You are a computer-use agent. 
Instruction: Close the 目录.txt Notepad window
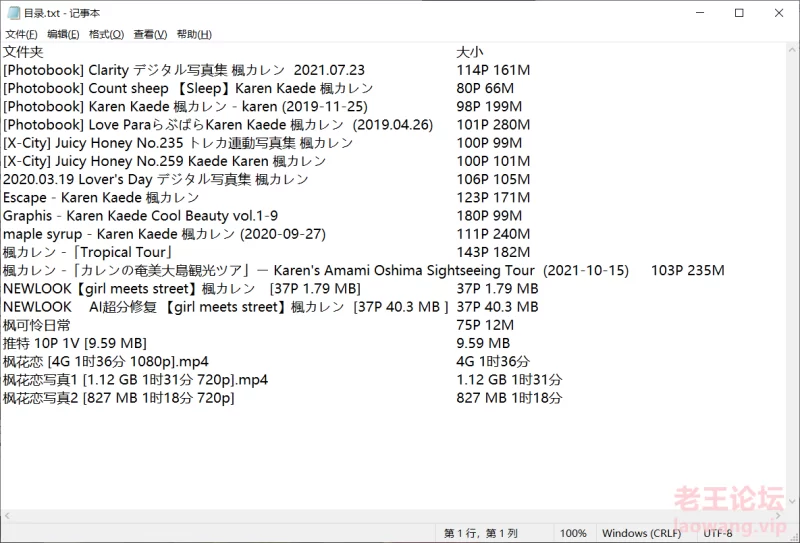tap(779, 13)
